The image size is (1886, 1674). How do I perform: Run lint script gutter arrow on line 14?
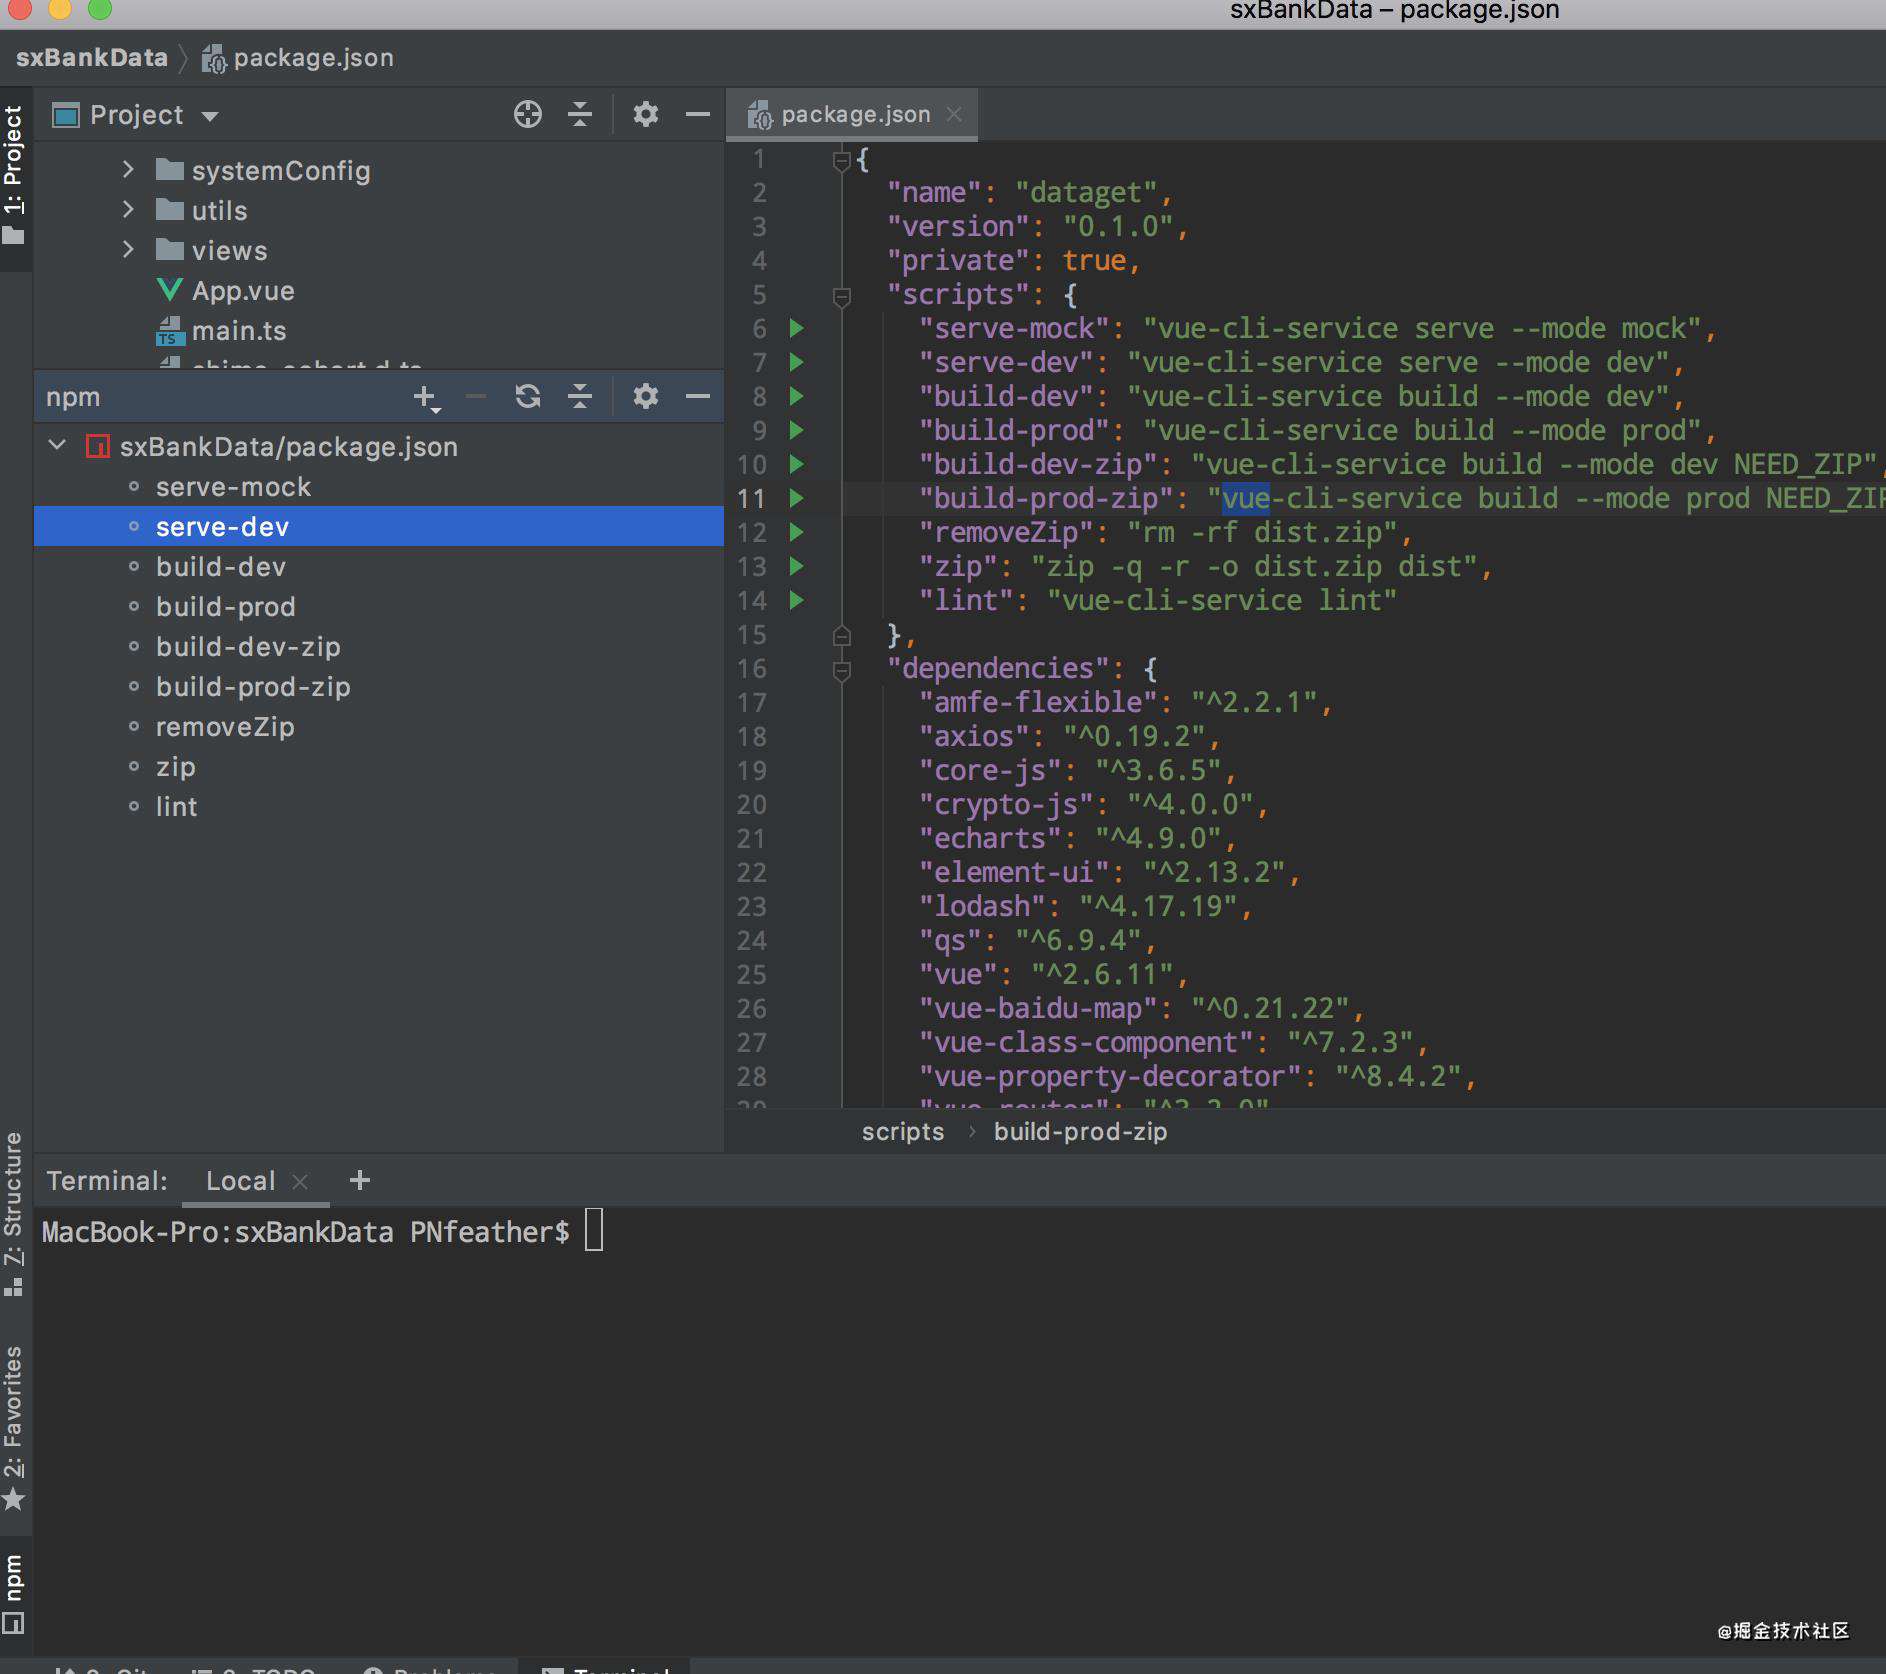797,600
